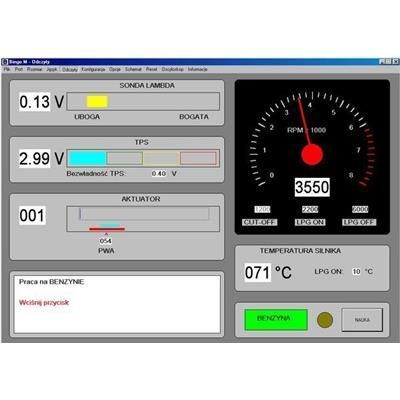The width and height of the screenshot is (400, 400).
Task: Click the green BENZYNA button
Action: tap(276, 320)
